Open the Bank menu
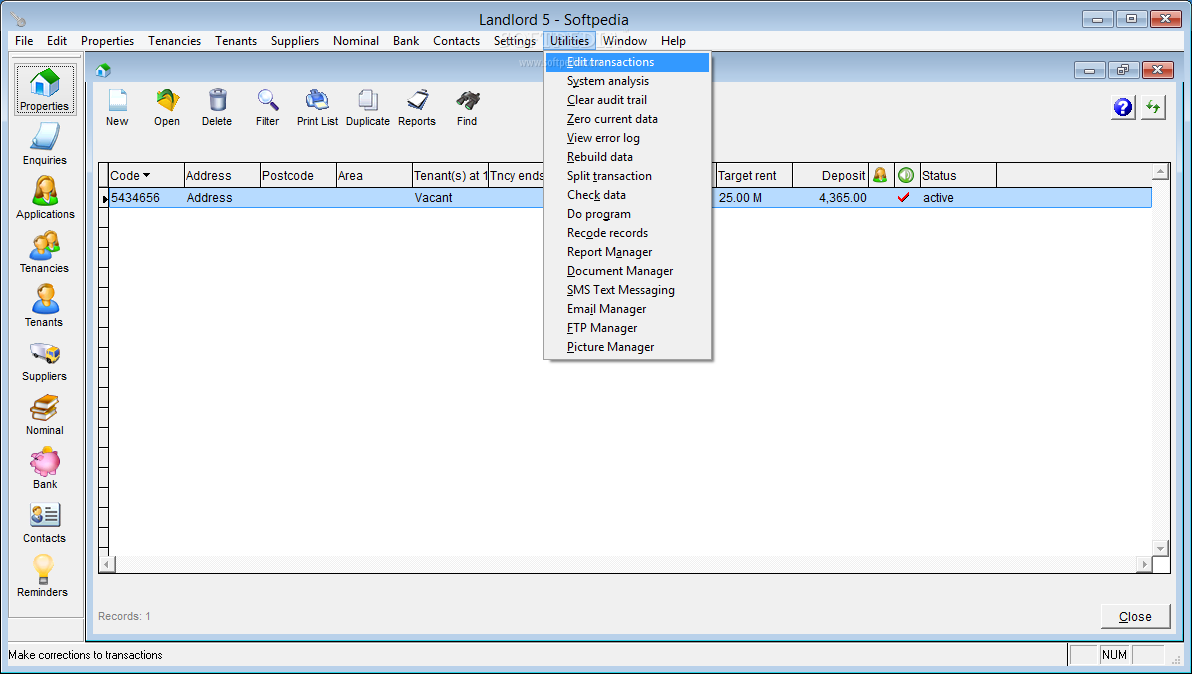This screenshot has height=674, width=1192. [x=406, y=41]
